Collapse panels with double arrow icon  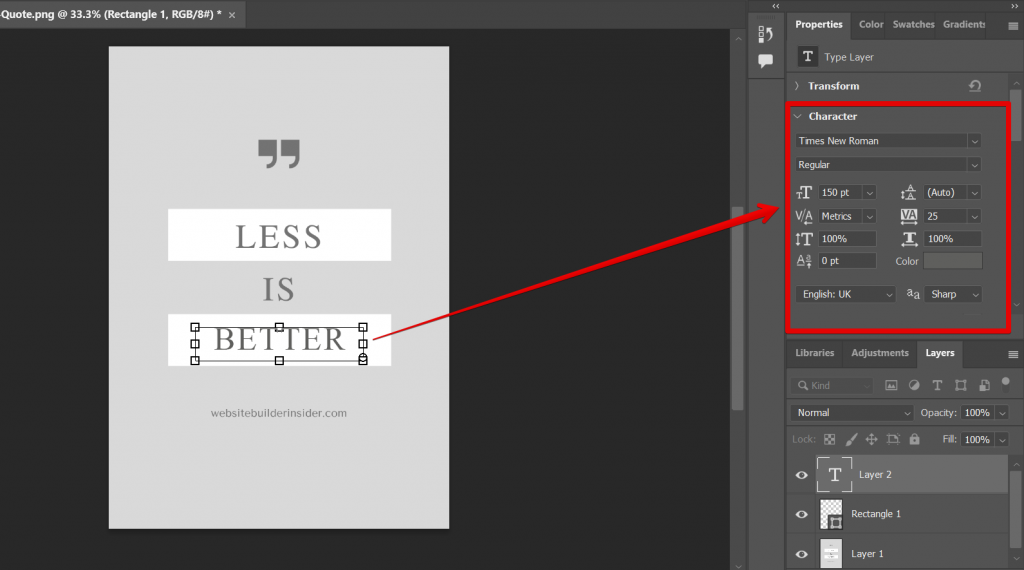click(x=1014, y=5)
